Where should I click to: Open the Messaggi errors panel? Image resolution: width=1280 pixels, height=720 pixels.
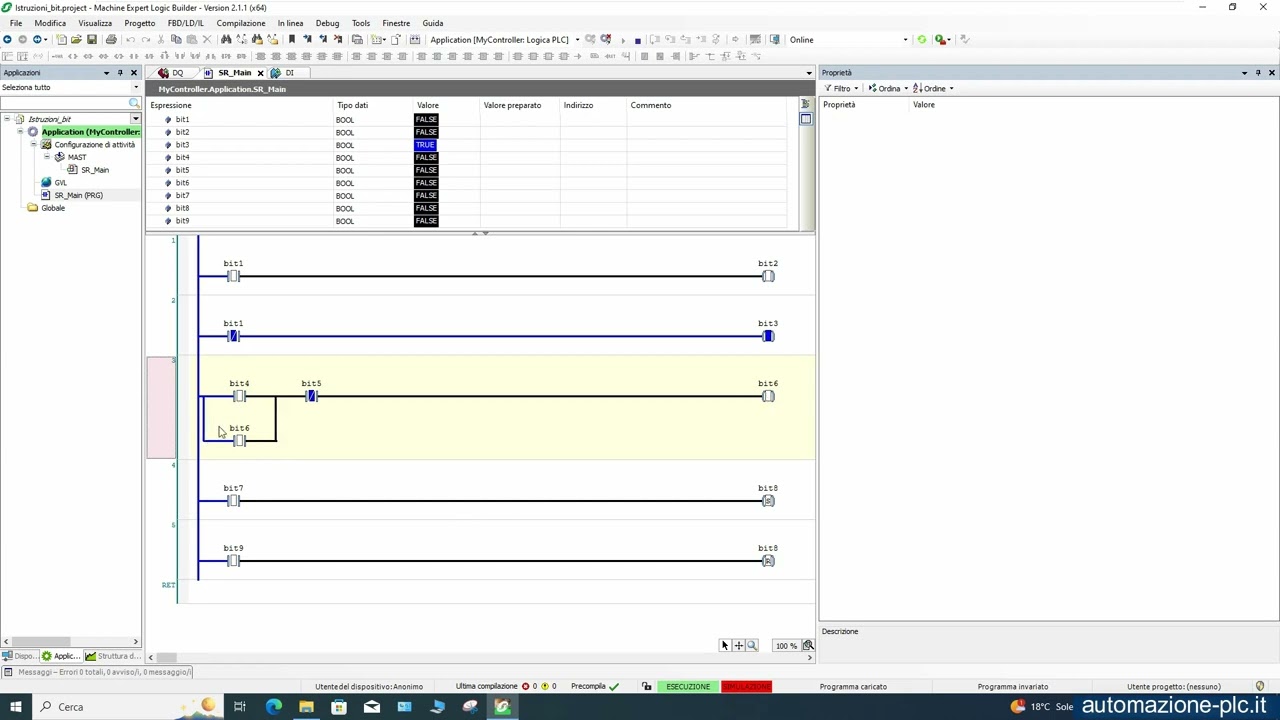point(98,672)
